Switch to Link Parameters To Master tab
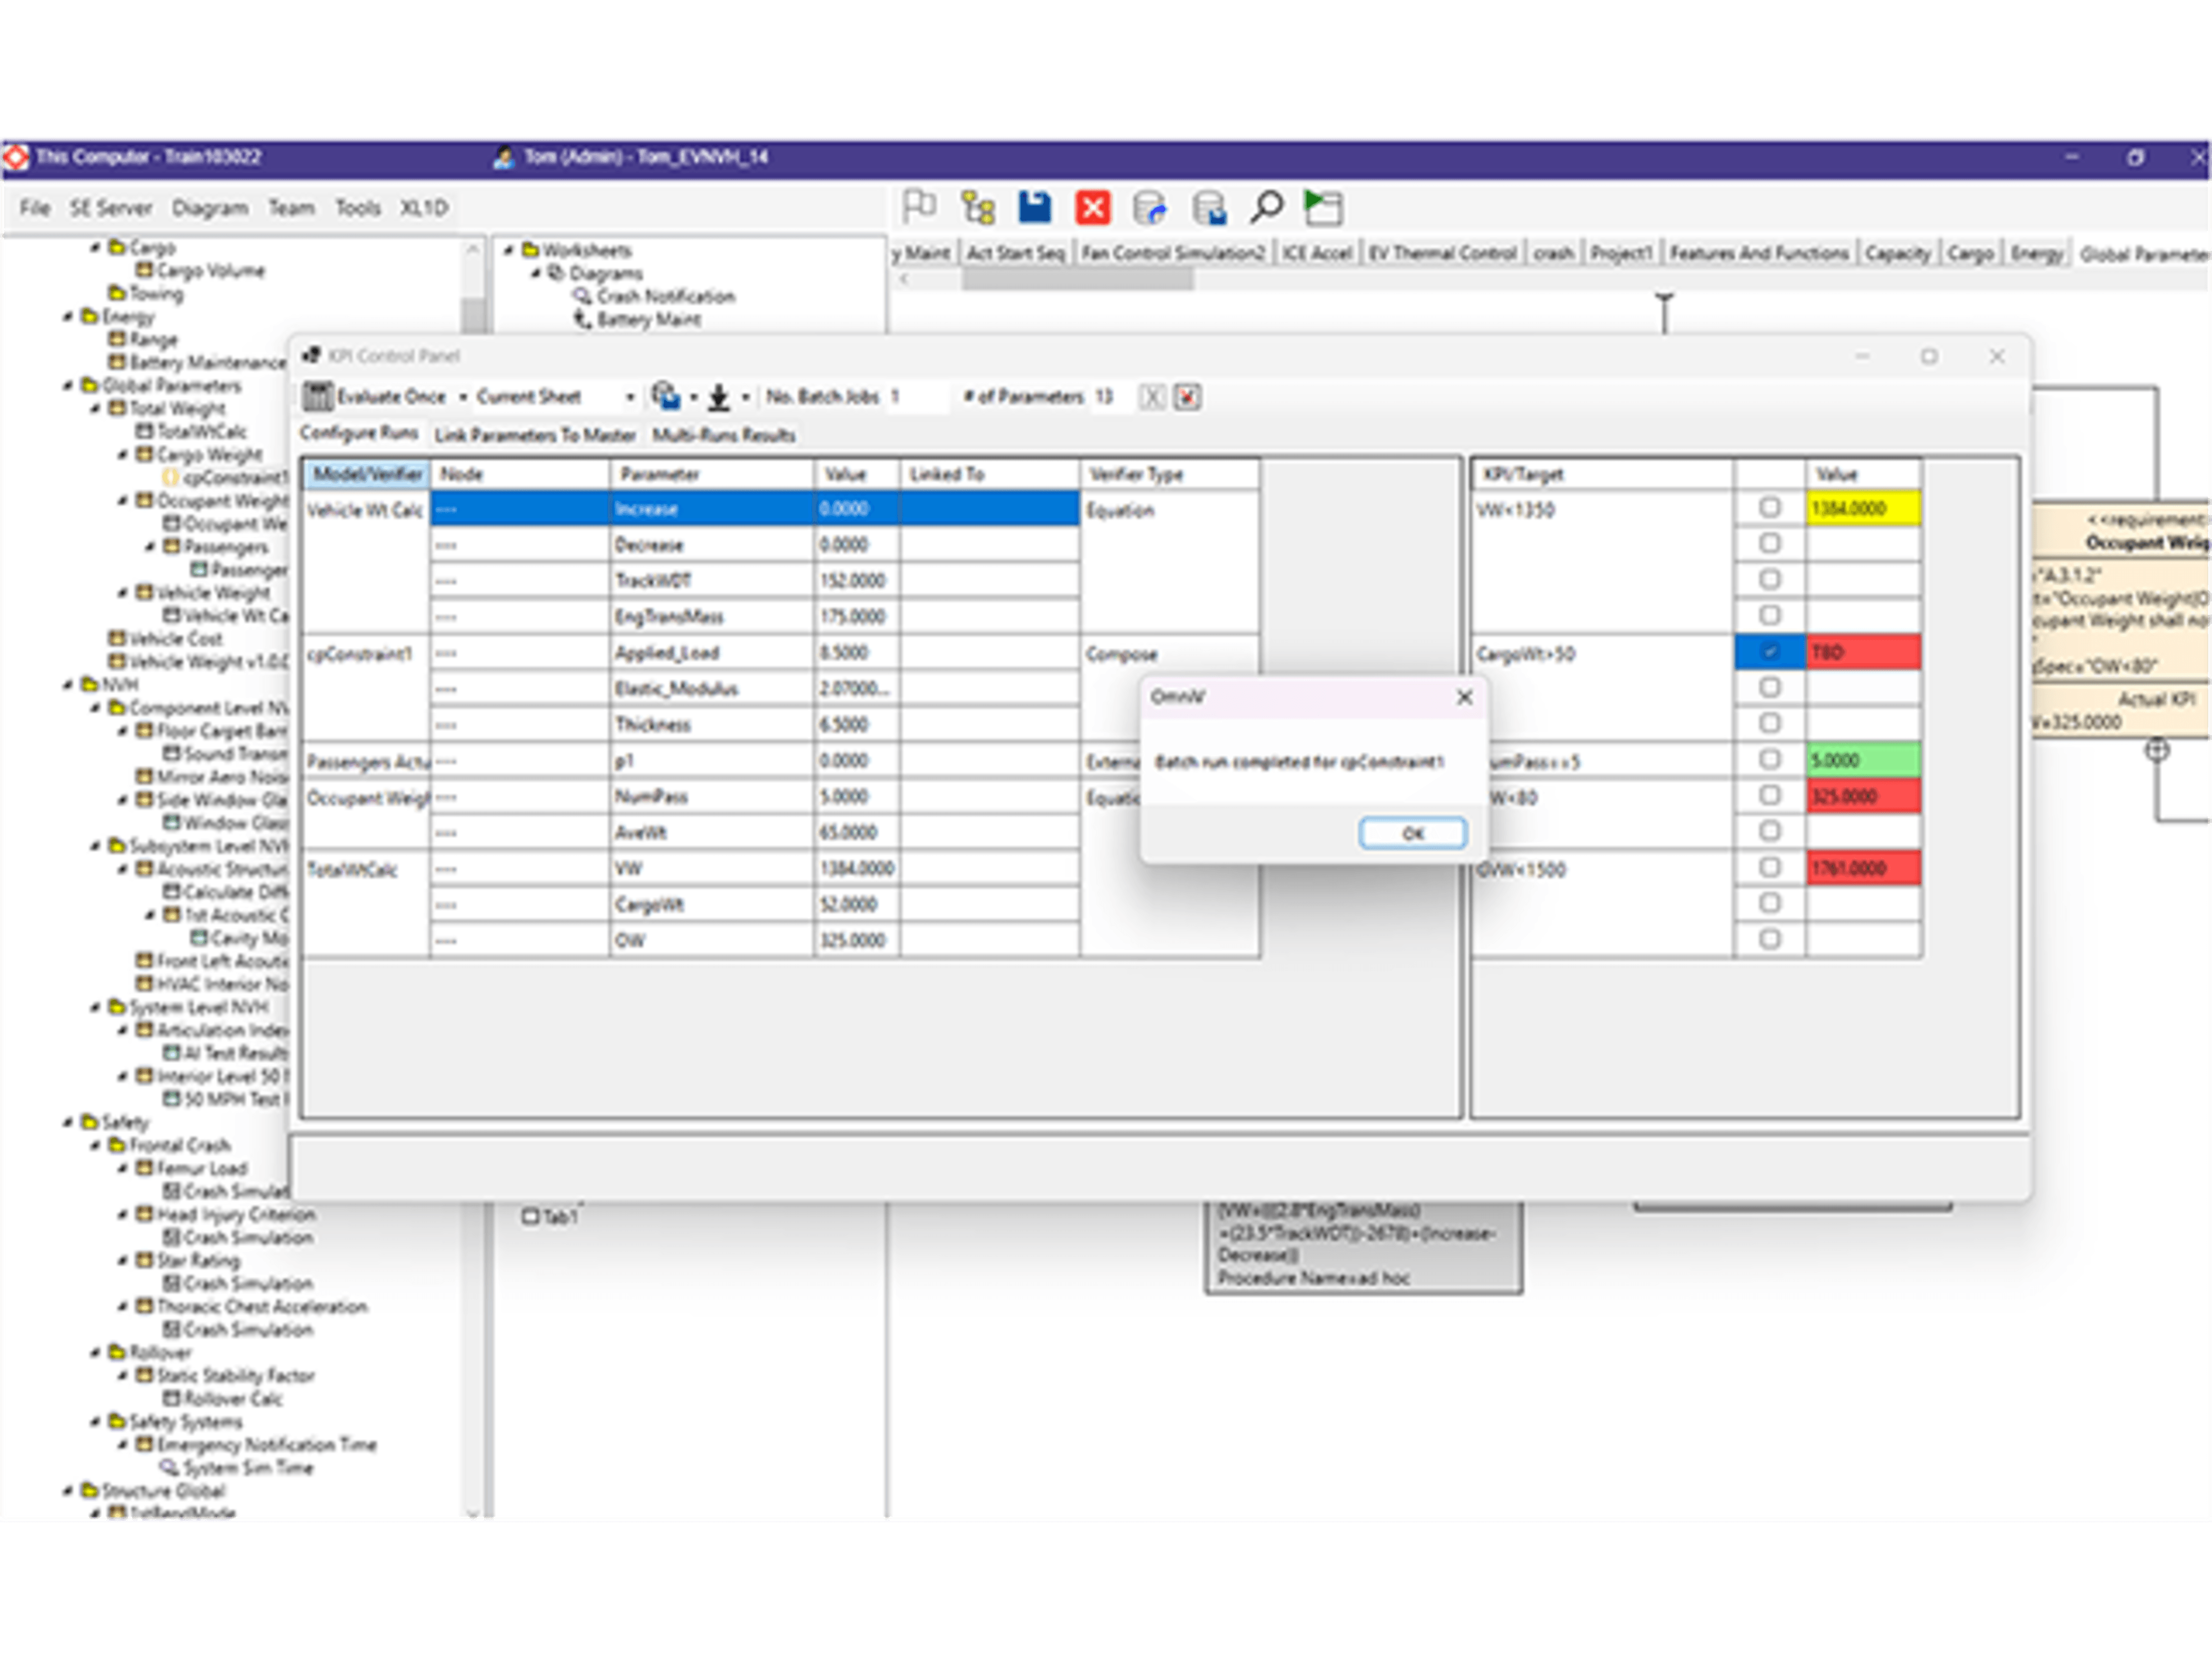The width and height of the screenshot is (2212, 1659). [x=535, y=435]
